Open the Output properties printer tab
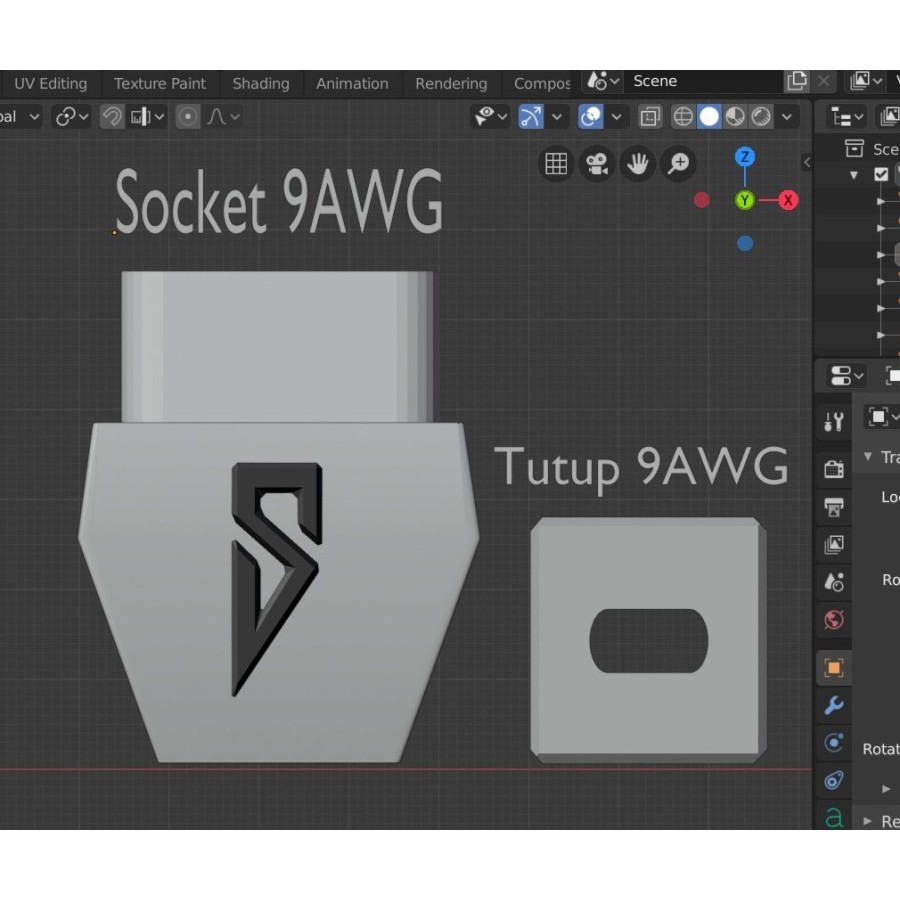The height and width of the screenshot is (900, 900). [x=834, y=507]
